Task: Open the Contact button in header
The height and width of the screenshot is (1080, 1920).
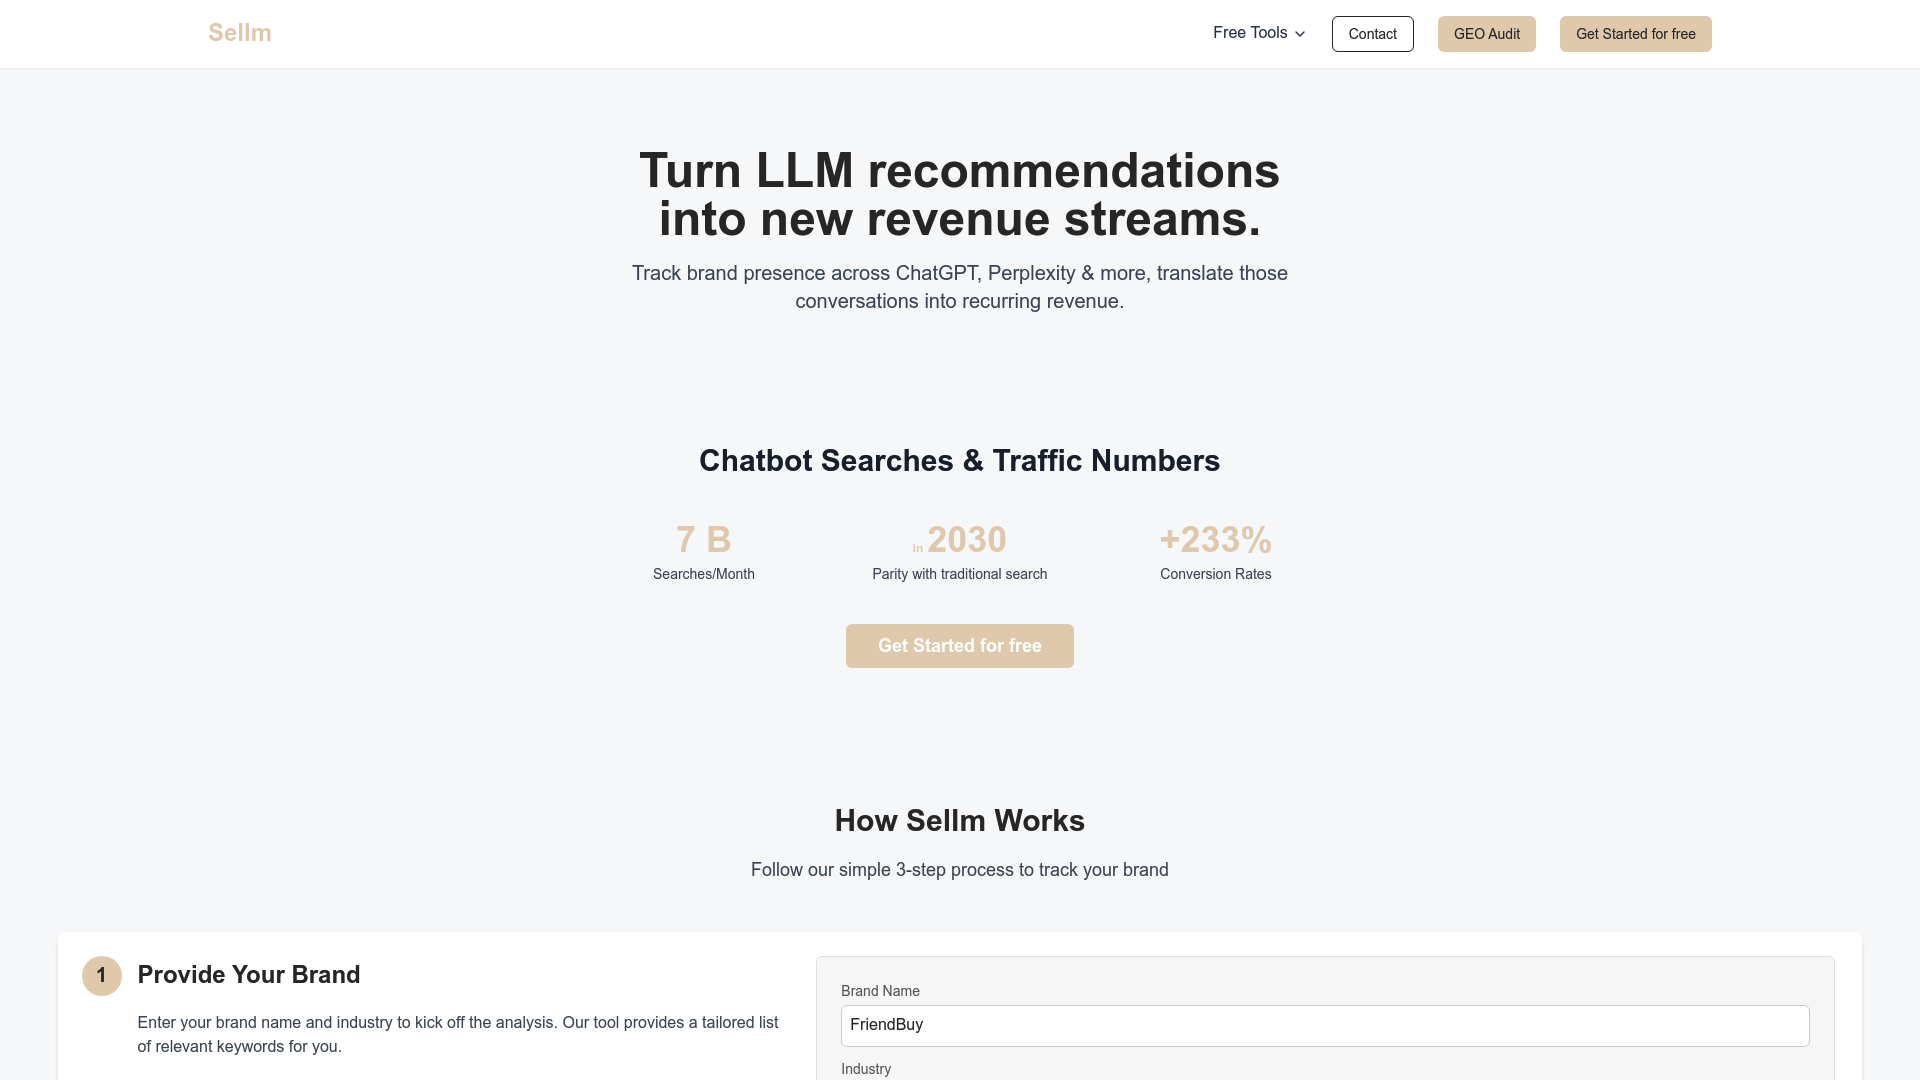Action: point(1372,34)
